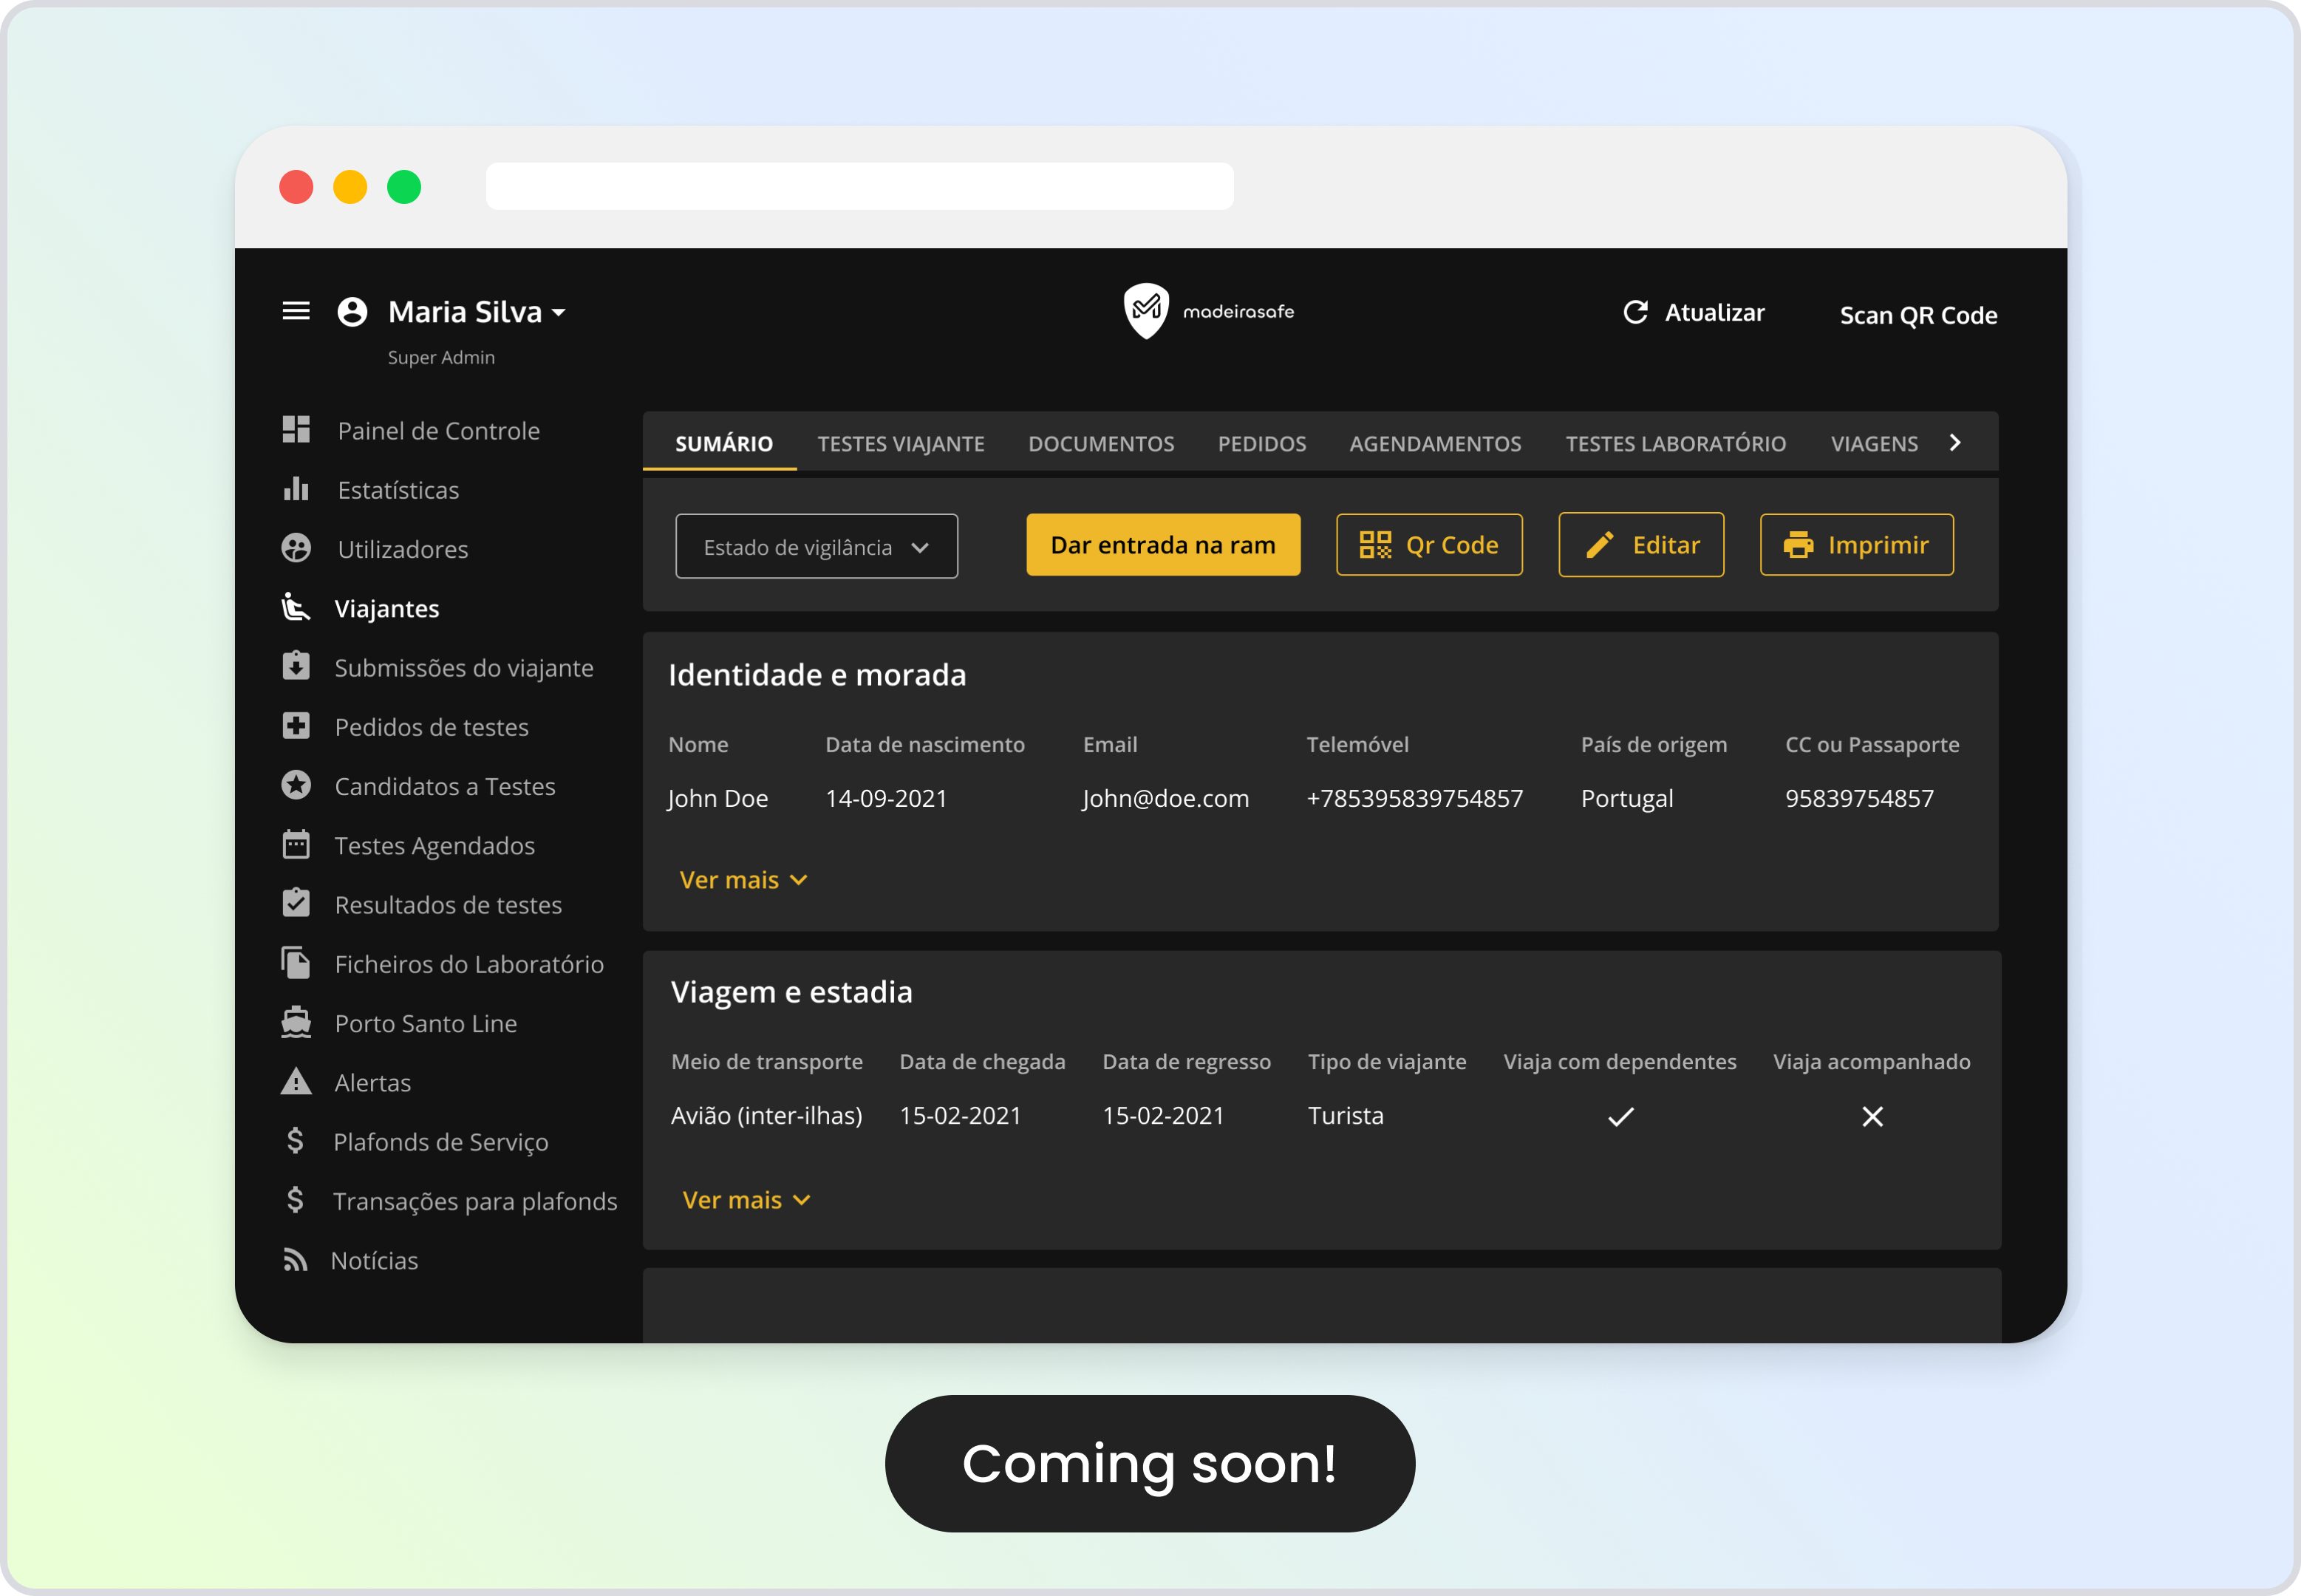This screenshot has width=2301, height=1596.
Task: Open Estado de vigilância dropdown
Action: [816, 546]
